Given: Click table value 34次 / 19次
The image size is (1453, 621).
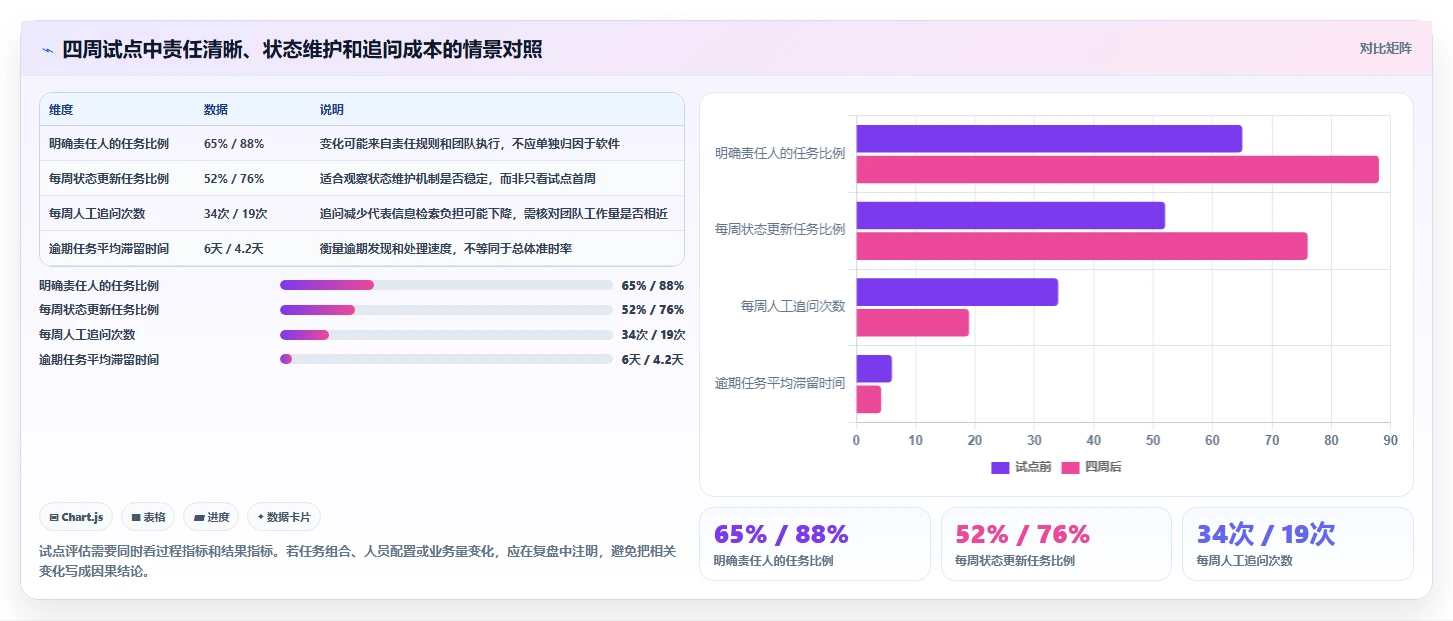Looking at the screenshot, I should click(x=236, y=213).
